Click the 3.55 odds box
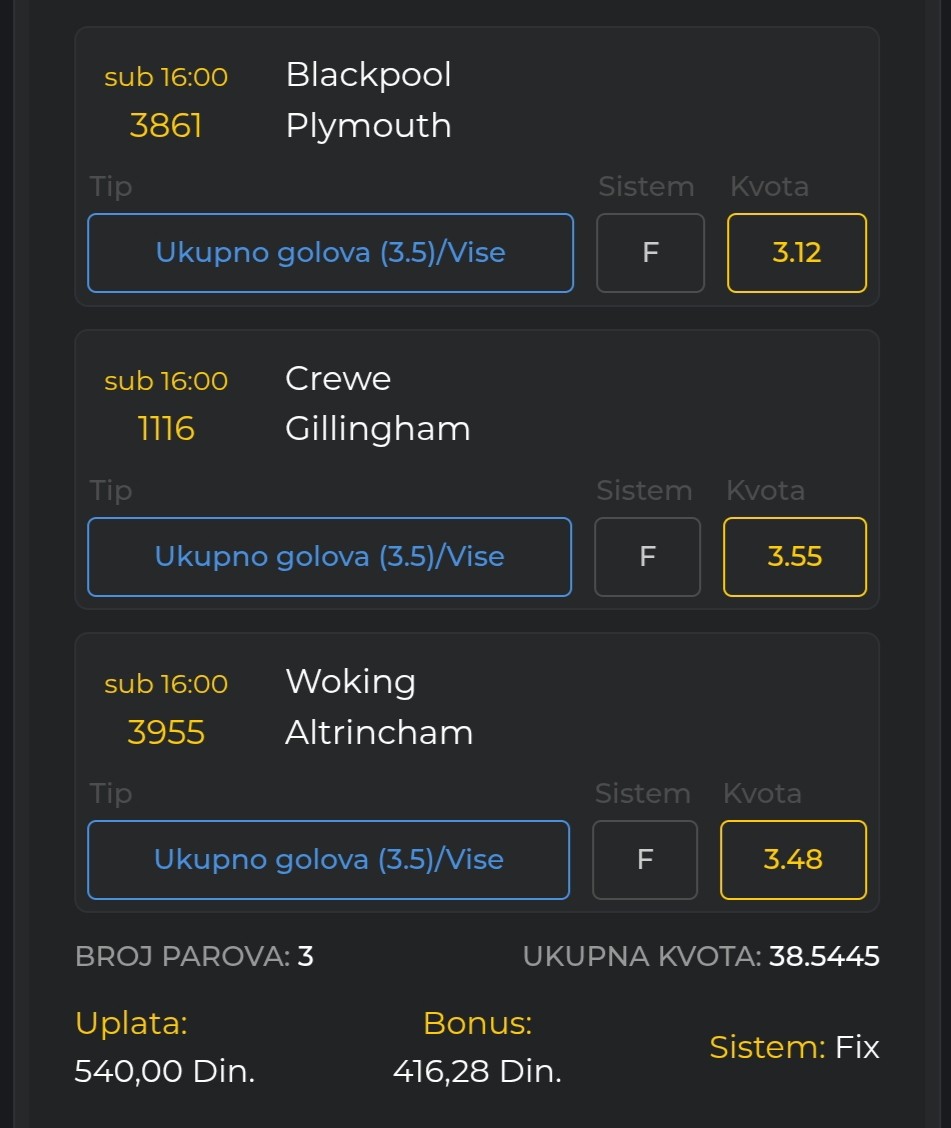 tap(794, 557)
